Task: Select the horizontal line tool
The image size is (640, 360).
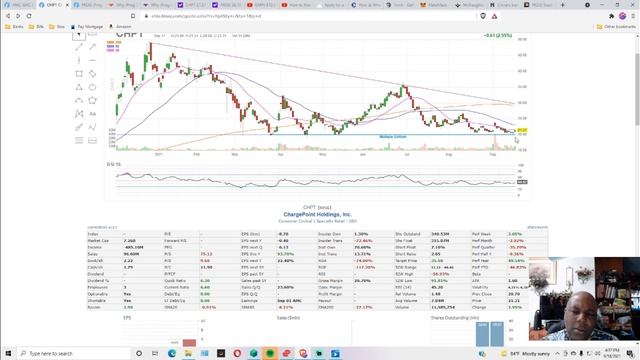Action: pos(93,60)
